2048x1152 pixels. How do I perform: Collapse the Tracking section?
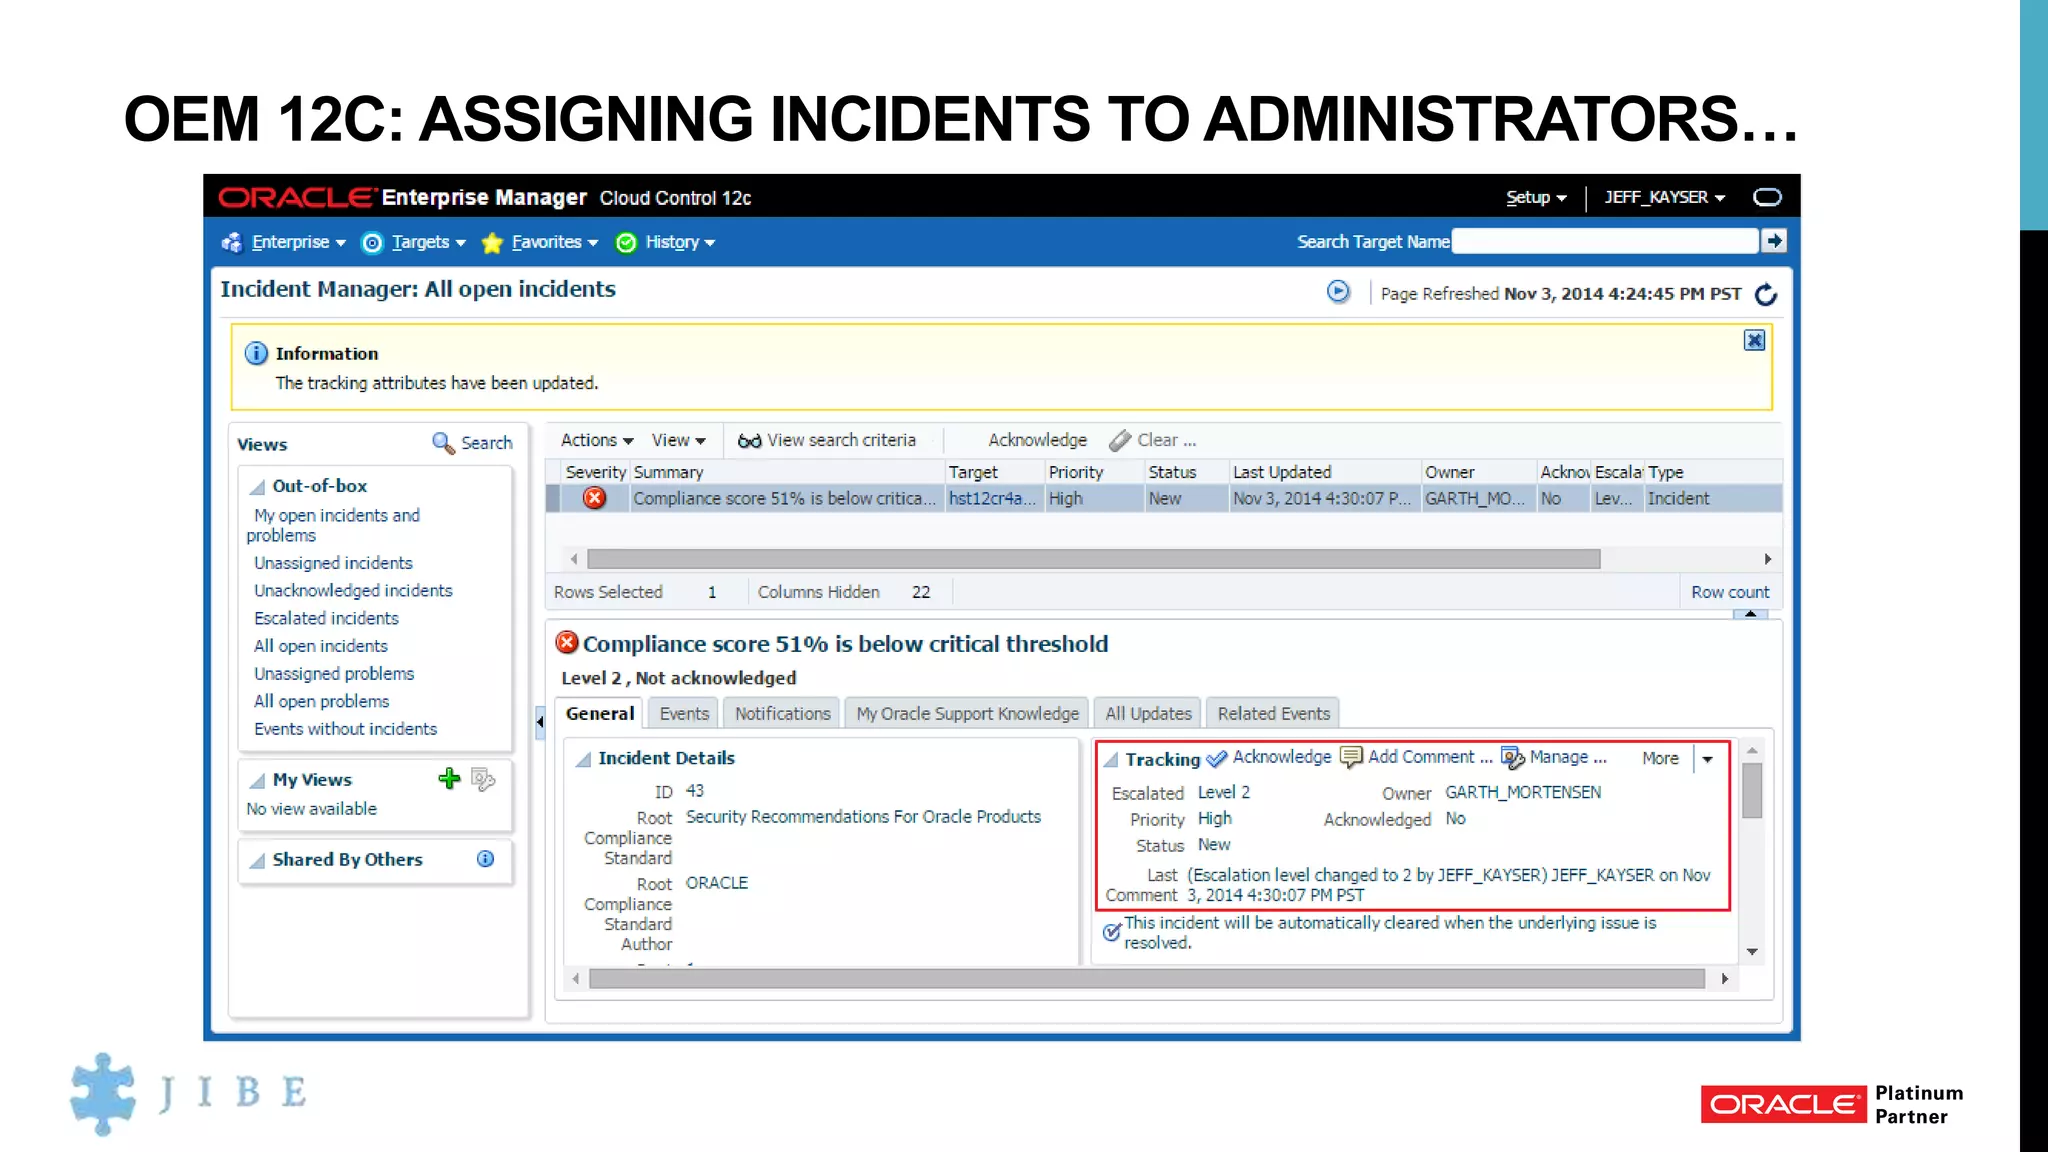tap(1110, 760)
